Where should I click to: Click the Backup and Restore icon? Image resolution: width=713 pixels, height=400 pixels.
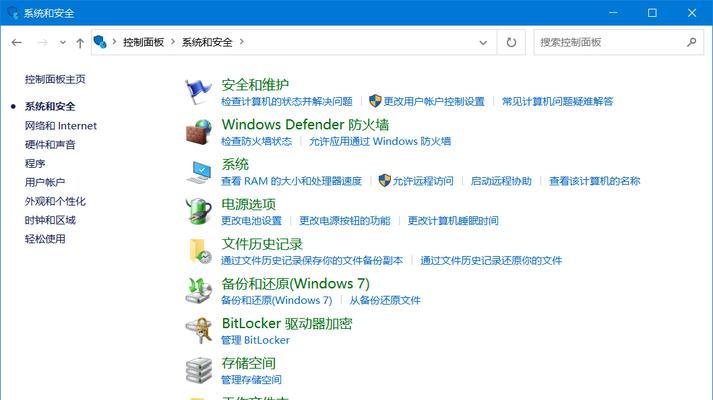pyautogui.click(x=199, y=290)
